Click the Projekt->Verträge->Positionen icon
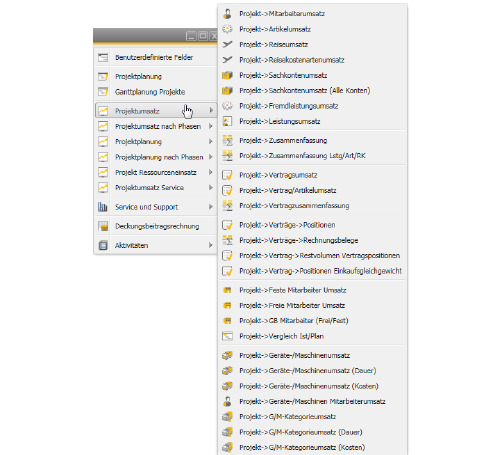 (227, 225)
